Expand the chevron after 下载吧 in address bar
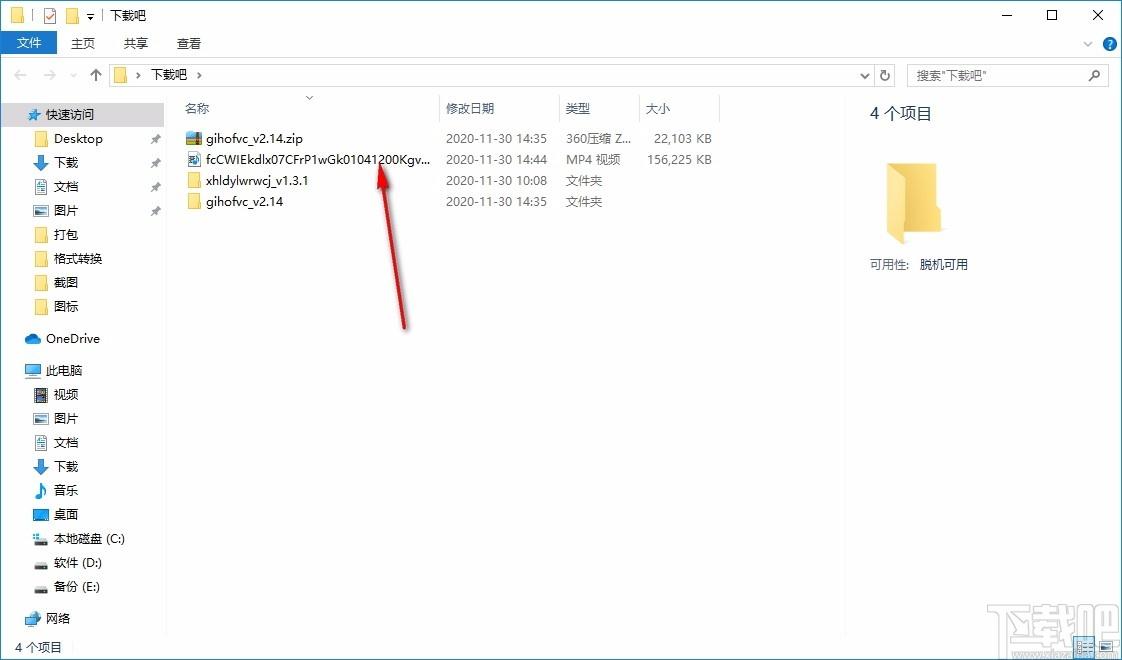Viewport: 1122px width, 660px height. [199, 74]
